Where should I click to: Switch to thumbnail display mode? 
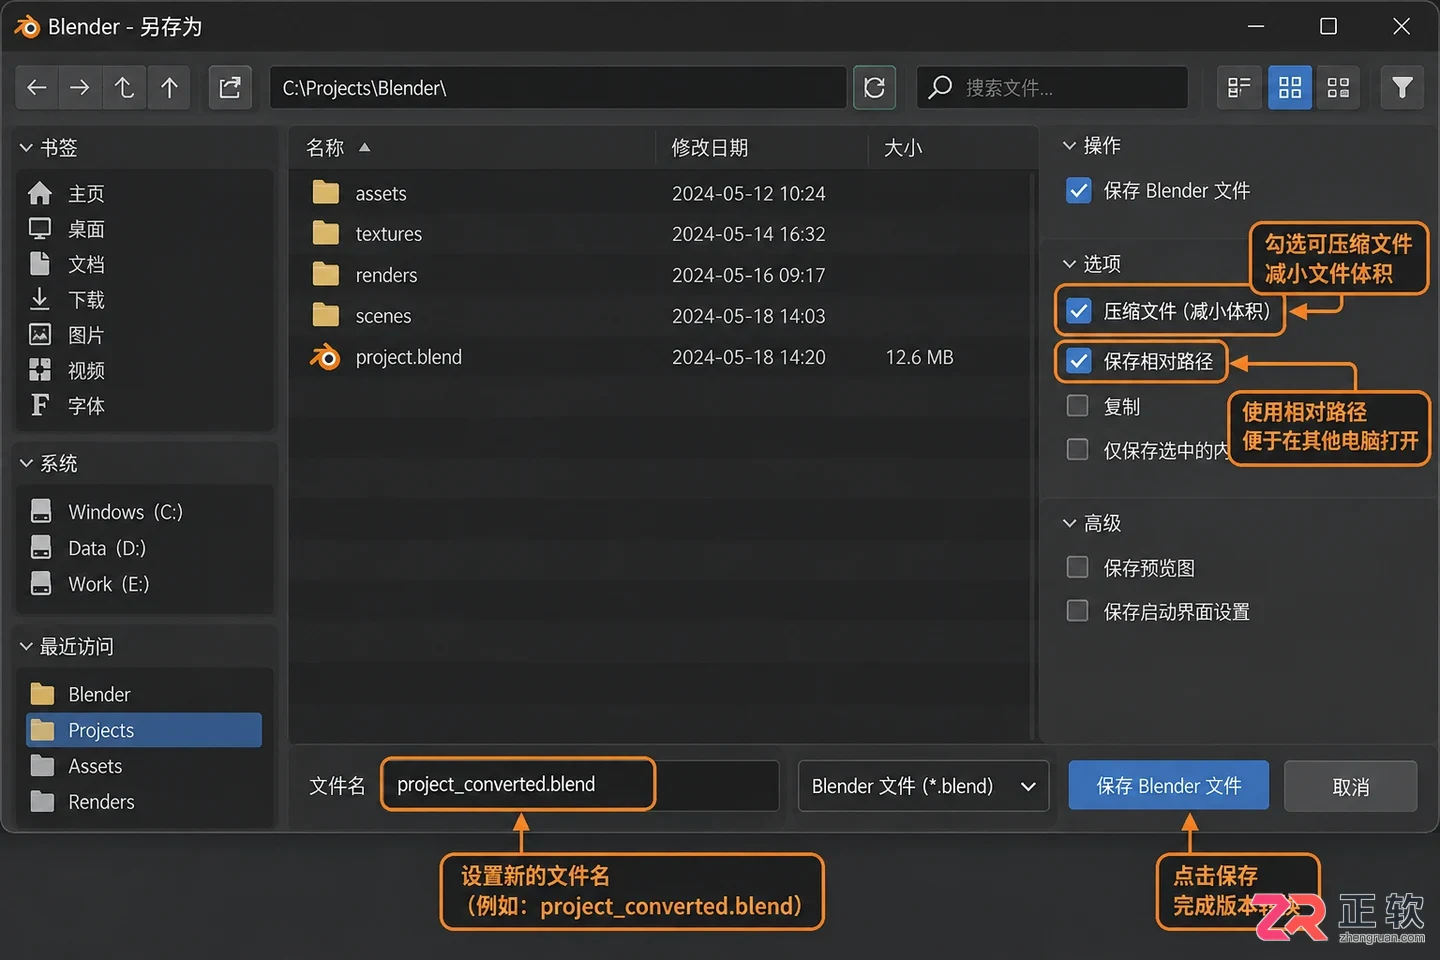click(x=1338, y=88)
